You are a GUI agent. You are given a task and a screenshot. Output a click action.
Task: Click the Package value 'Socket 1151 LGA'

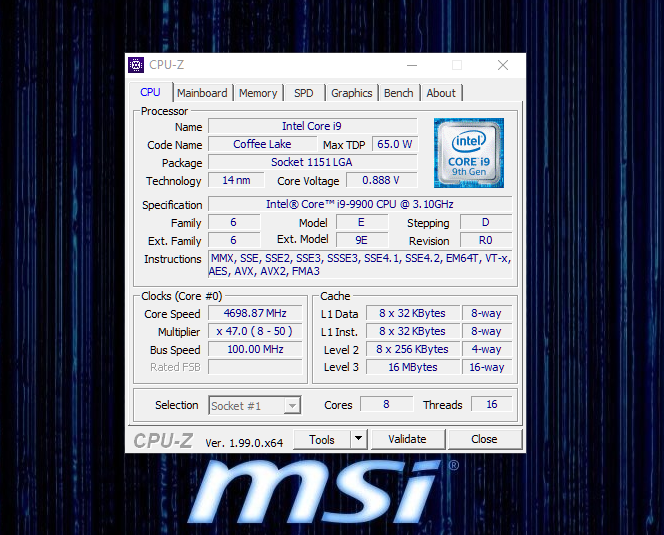click(x=312, y=162)
